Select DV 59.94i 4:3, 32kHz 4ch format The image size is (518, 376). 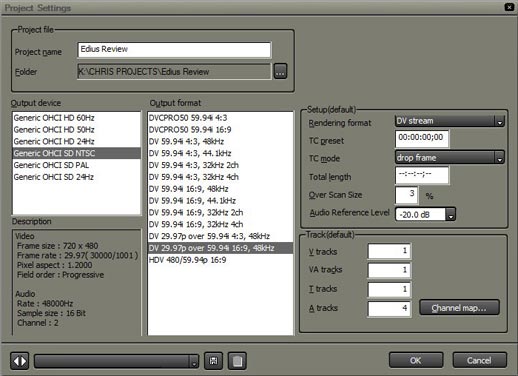pyautogui.click(x=220, y=177)
